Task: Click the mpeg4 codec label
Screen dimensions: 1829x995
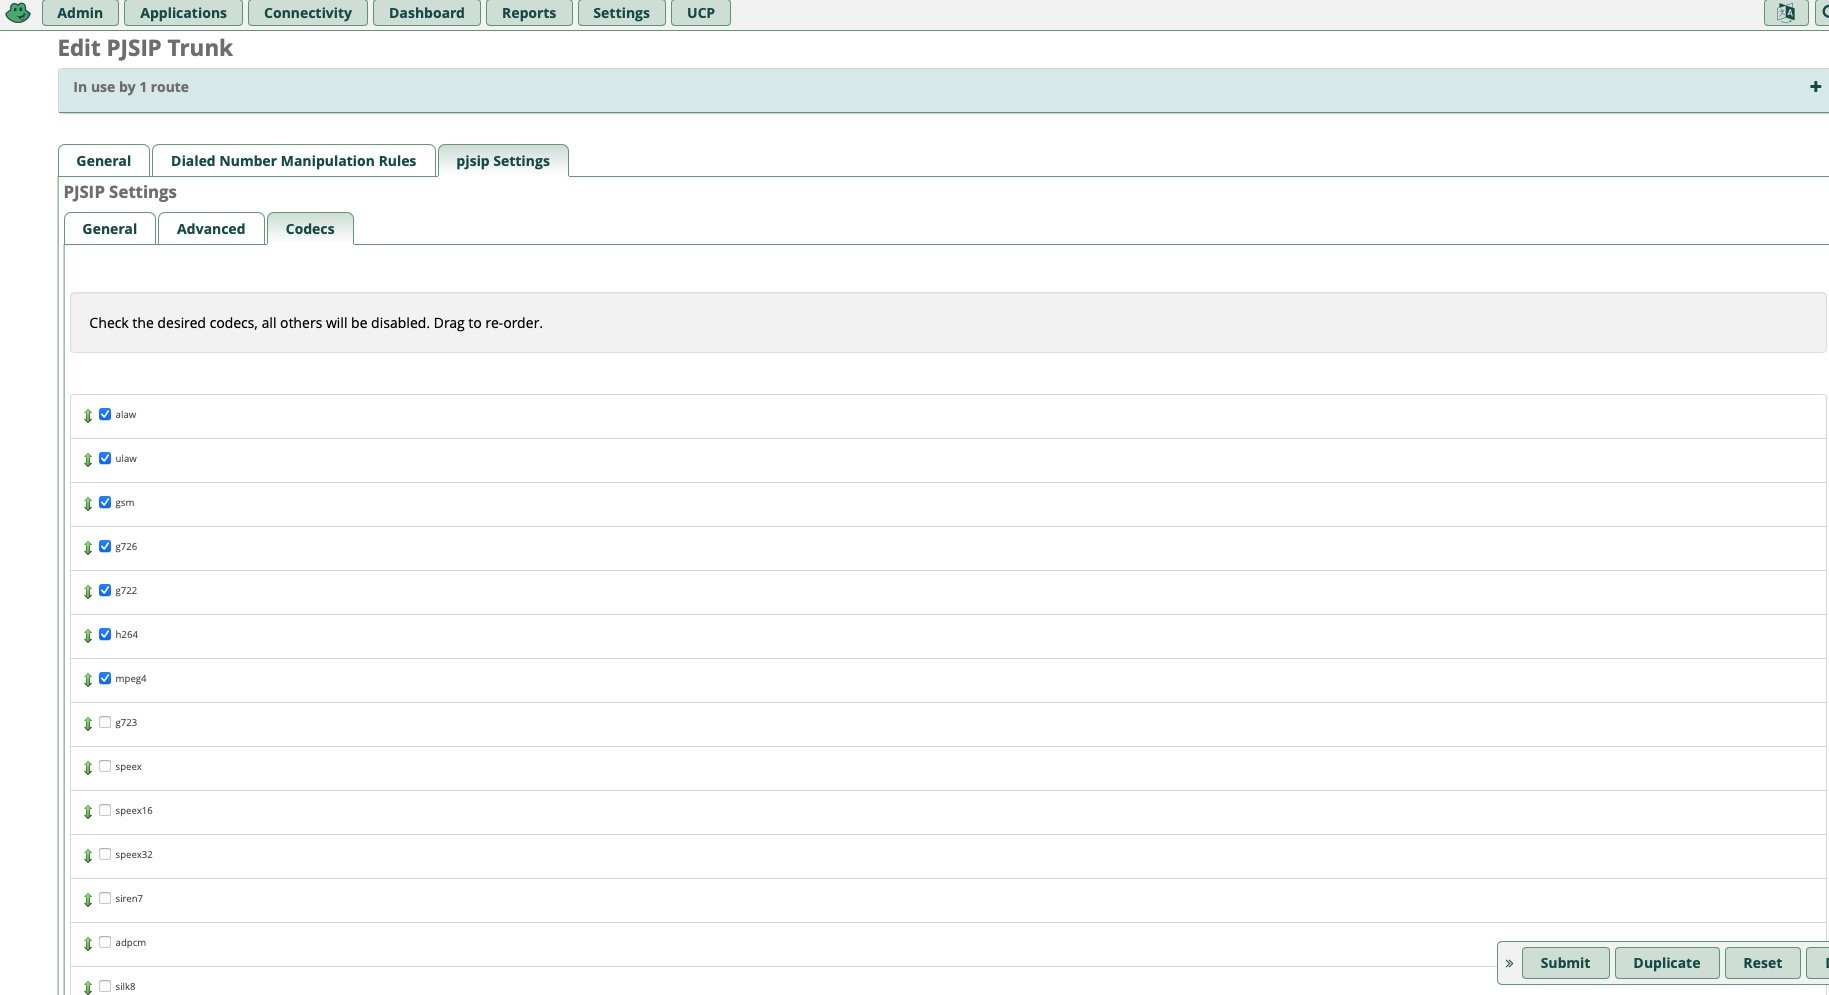Action: [x=131, y=679]
